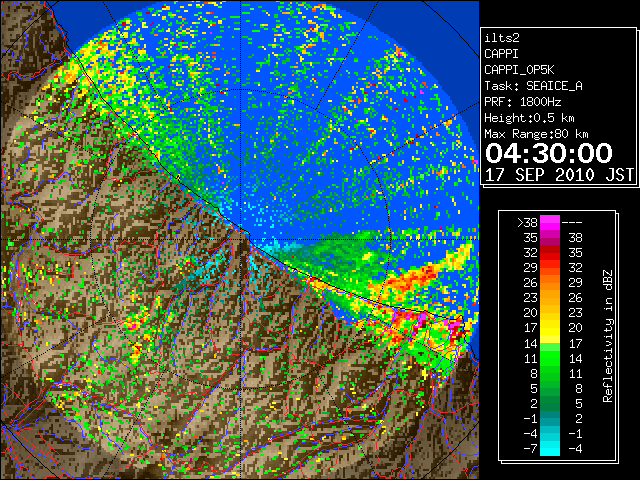Click the 'Task: SEAICE_A' text

click(533, 86)
